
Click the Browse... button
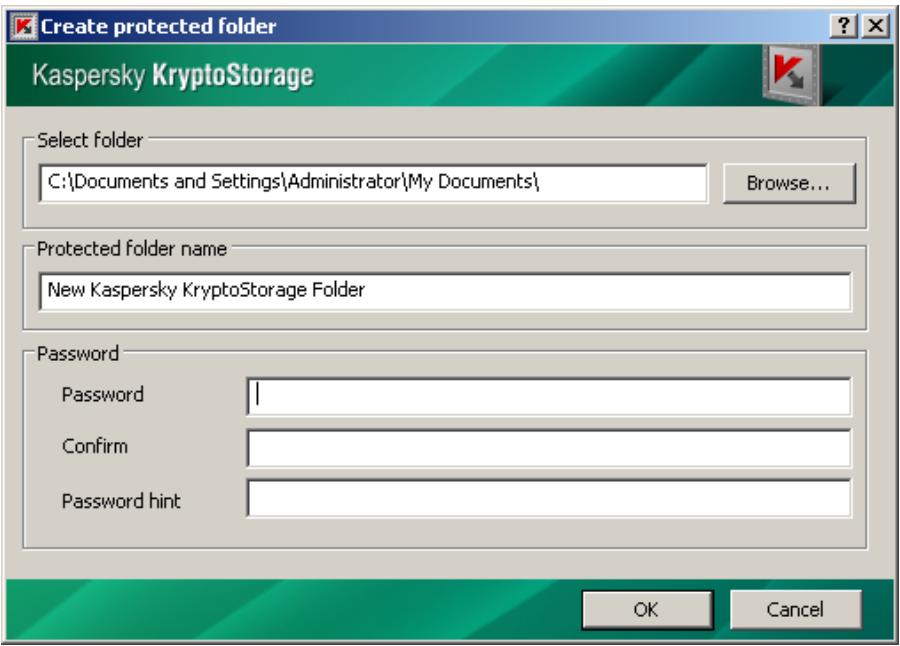(789, 183)
